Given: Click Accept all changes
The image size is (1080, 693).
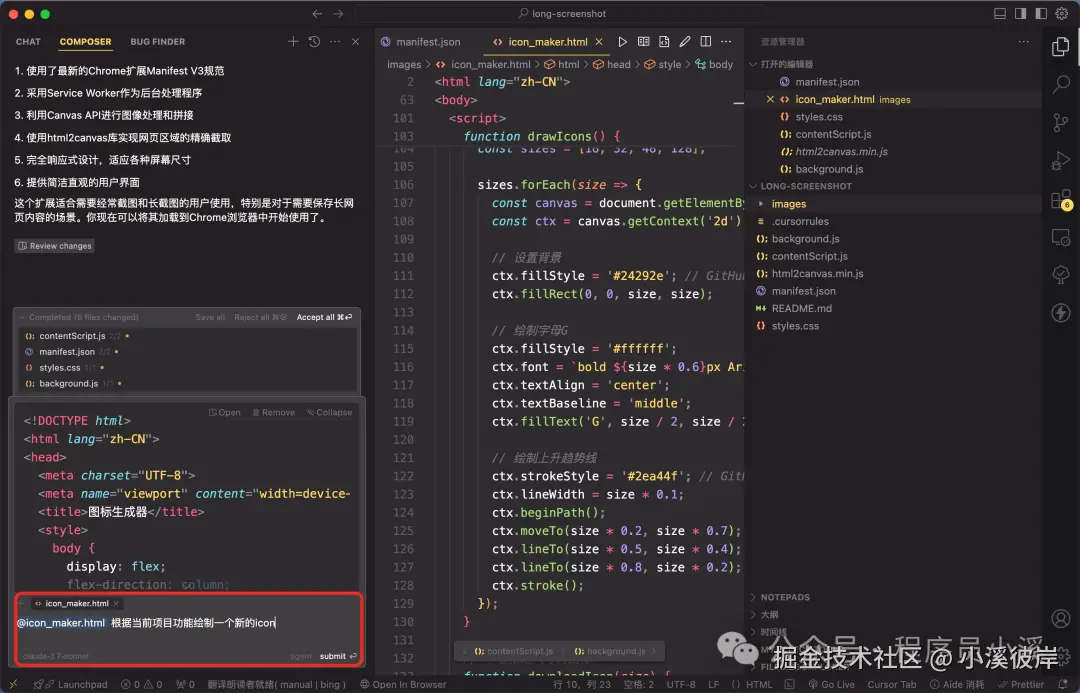Looking at the screenshot, I should coord(324,318).
